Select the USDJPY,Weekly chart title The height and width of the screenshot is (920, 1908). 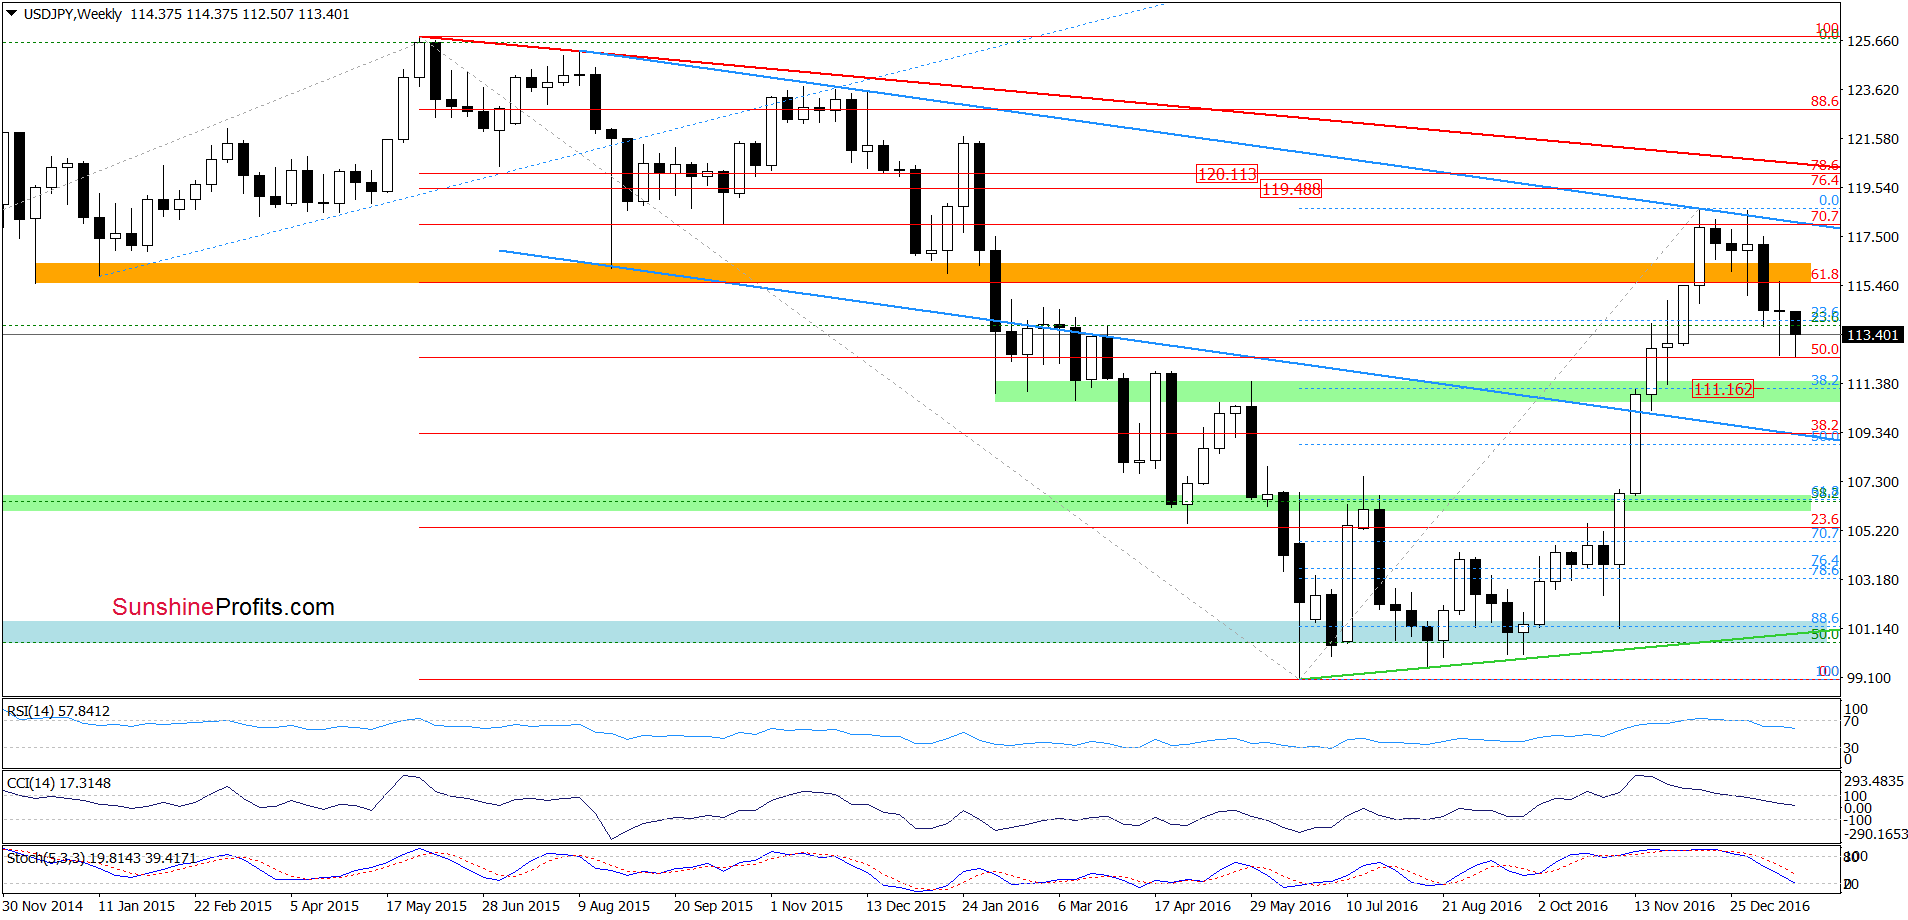[72, 14]
